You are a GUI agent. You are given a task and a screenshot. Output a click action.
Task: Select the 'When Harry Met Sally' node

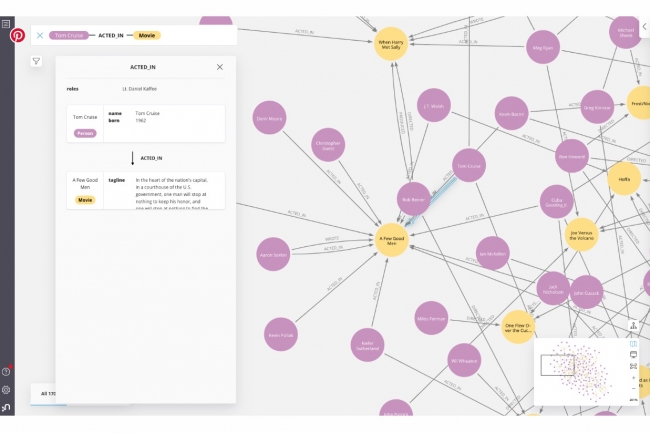tap(391, 44)
